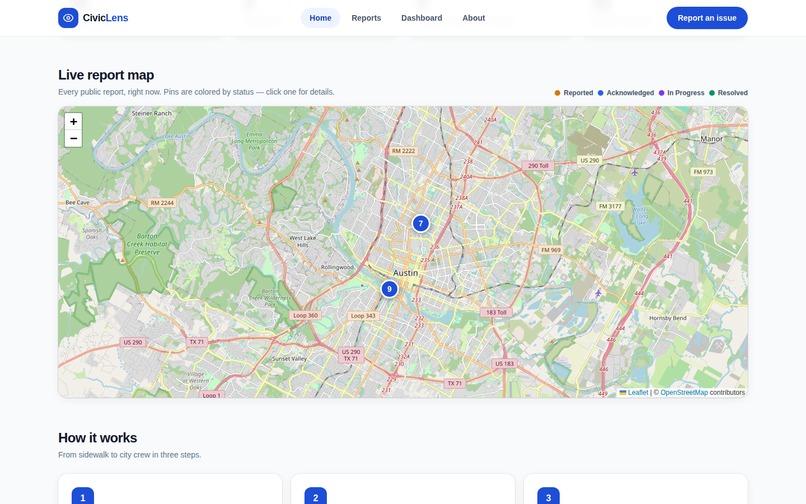This screenshot has width=806, height=504.
Task: Click the plane icon left of Hornsby Bend
Action: (x=598, y=293)
